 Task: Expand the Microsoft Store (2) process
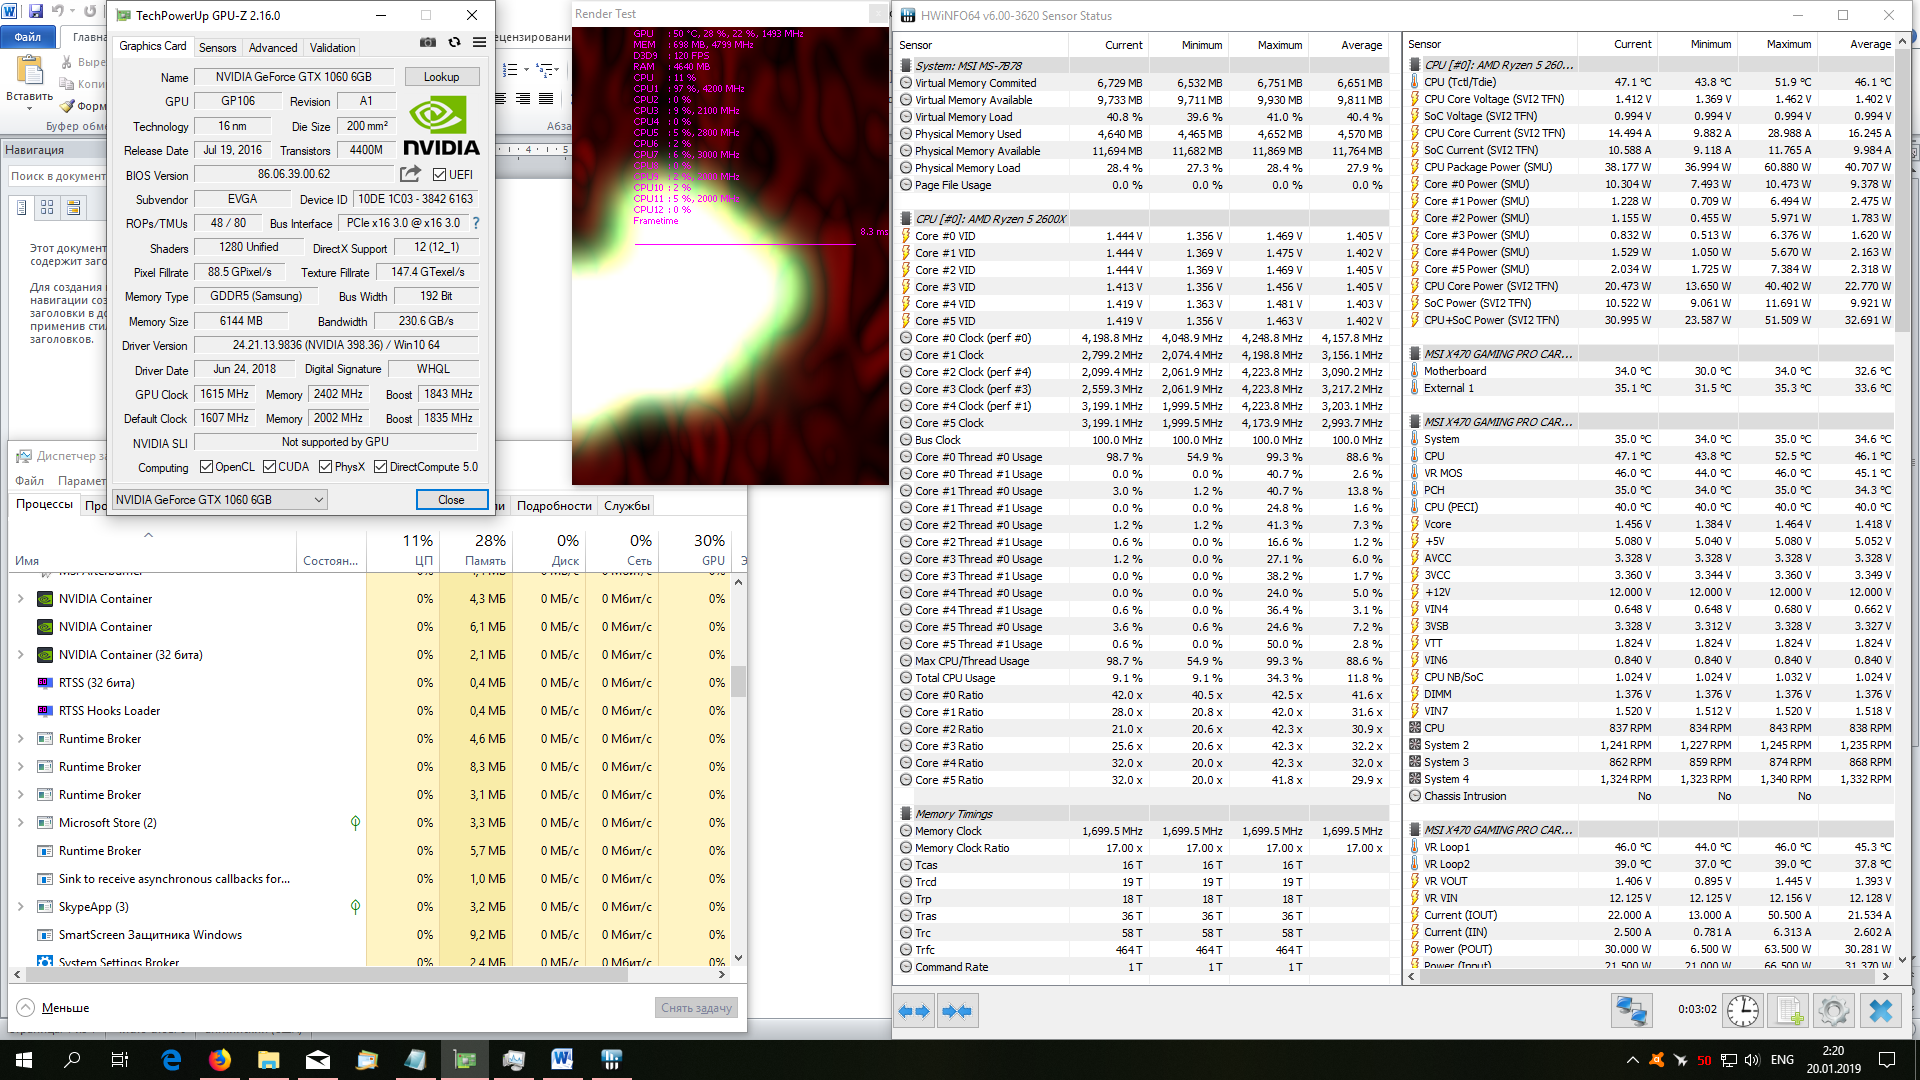[20, 823]
